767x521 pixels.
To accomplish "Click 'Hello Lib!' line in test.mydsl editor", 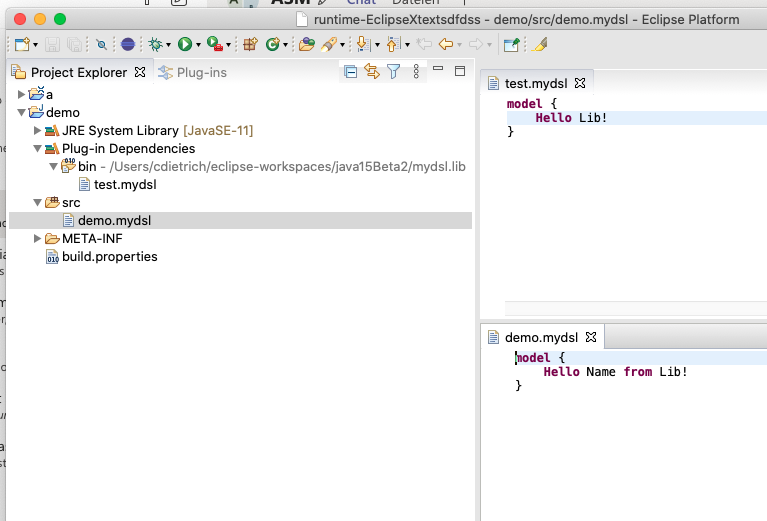I will click(571, 118).
